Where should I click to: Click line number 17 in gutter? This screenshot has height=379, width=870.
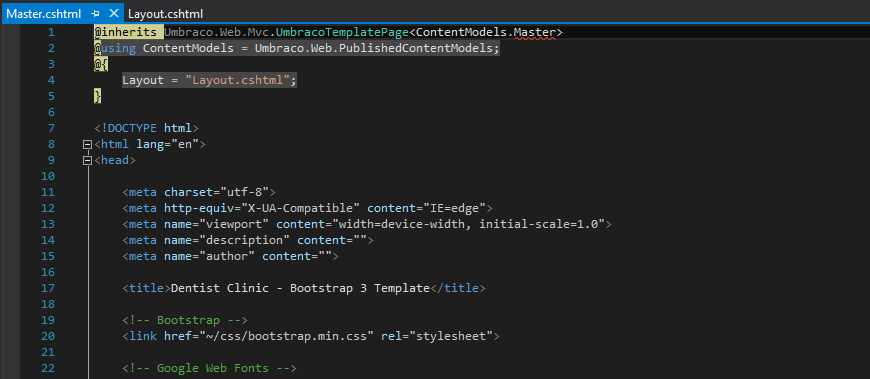click(x=48, y=288)
